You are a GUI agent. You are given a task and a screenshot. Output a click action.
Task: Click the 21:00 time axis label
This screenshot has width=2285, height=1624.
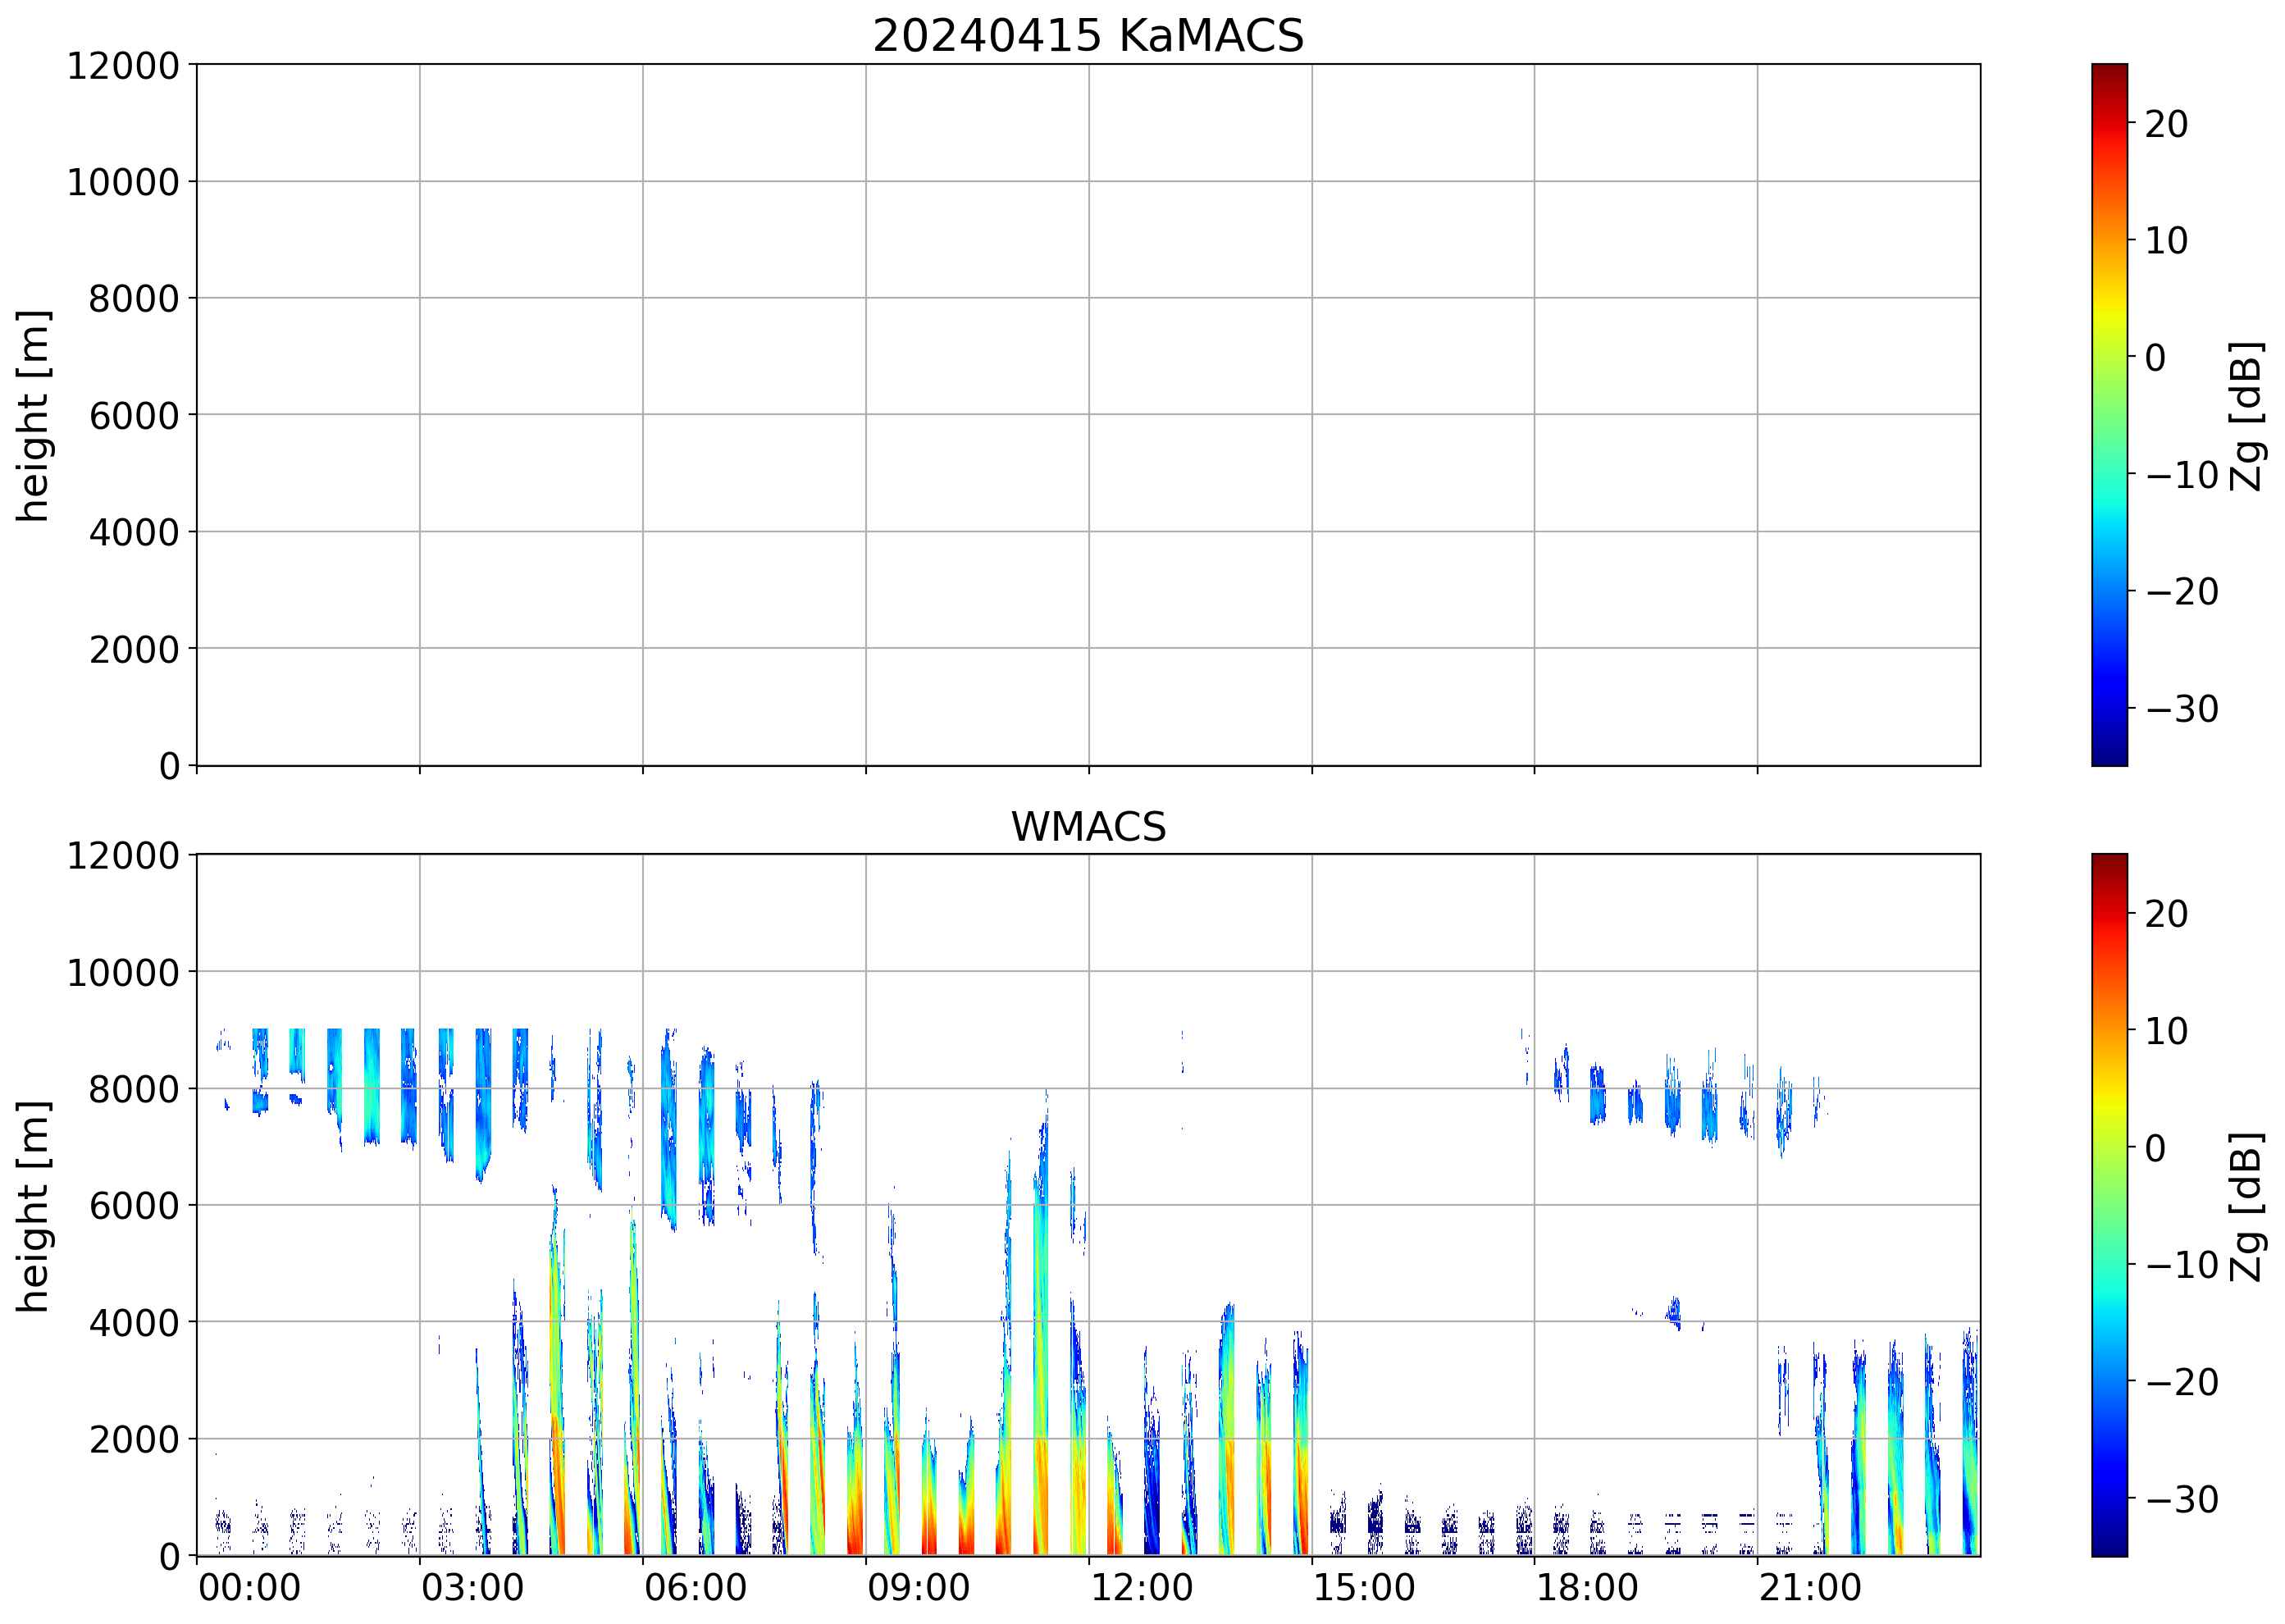tap(1810, 1588)
